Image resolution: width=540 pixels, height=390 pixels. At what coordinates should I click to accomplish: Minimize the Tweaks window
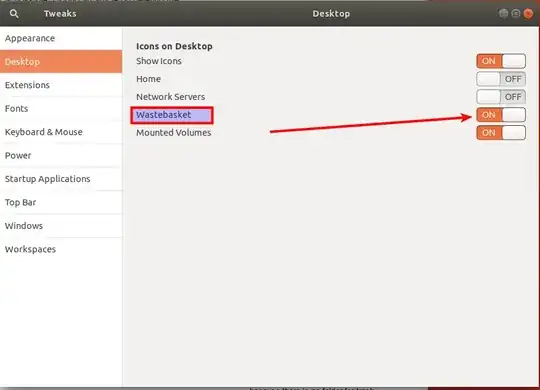click(x=503, y=13)
